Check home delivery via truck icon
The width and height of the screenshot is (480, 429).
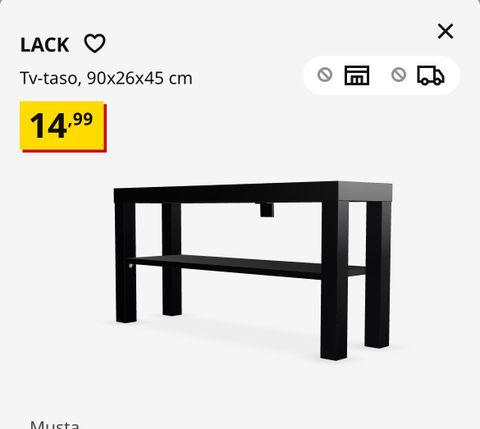tap(431, 75)
